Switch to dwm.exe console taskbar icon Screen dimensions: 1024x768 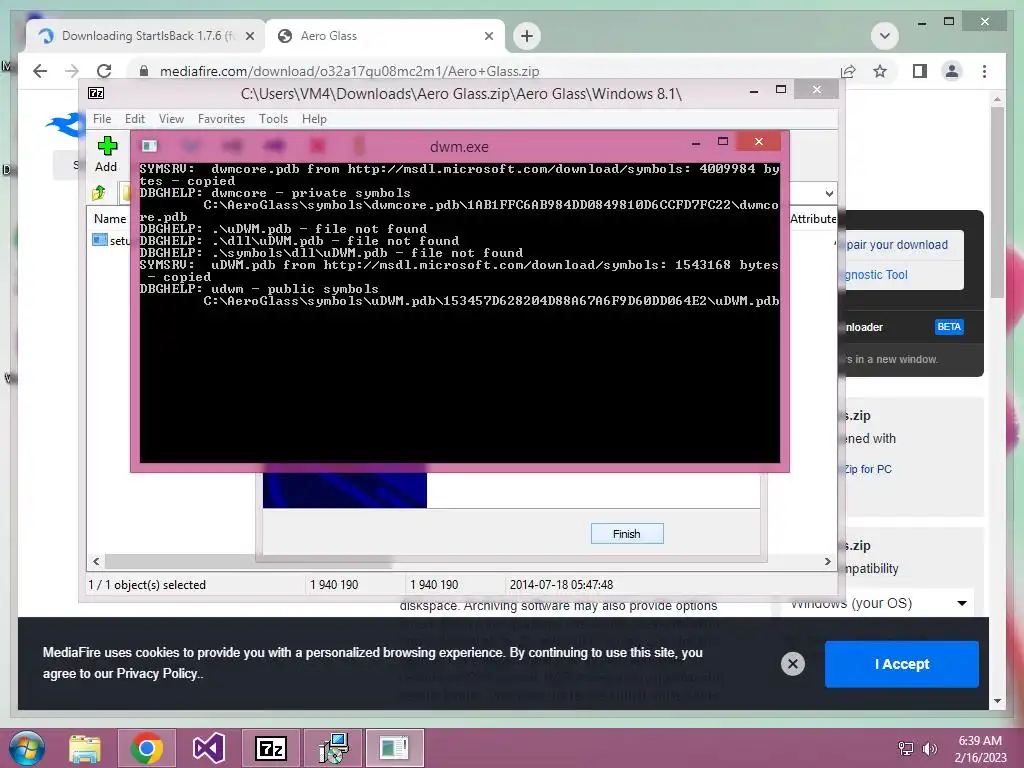coord(394,748)
